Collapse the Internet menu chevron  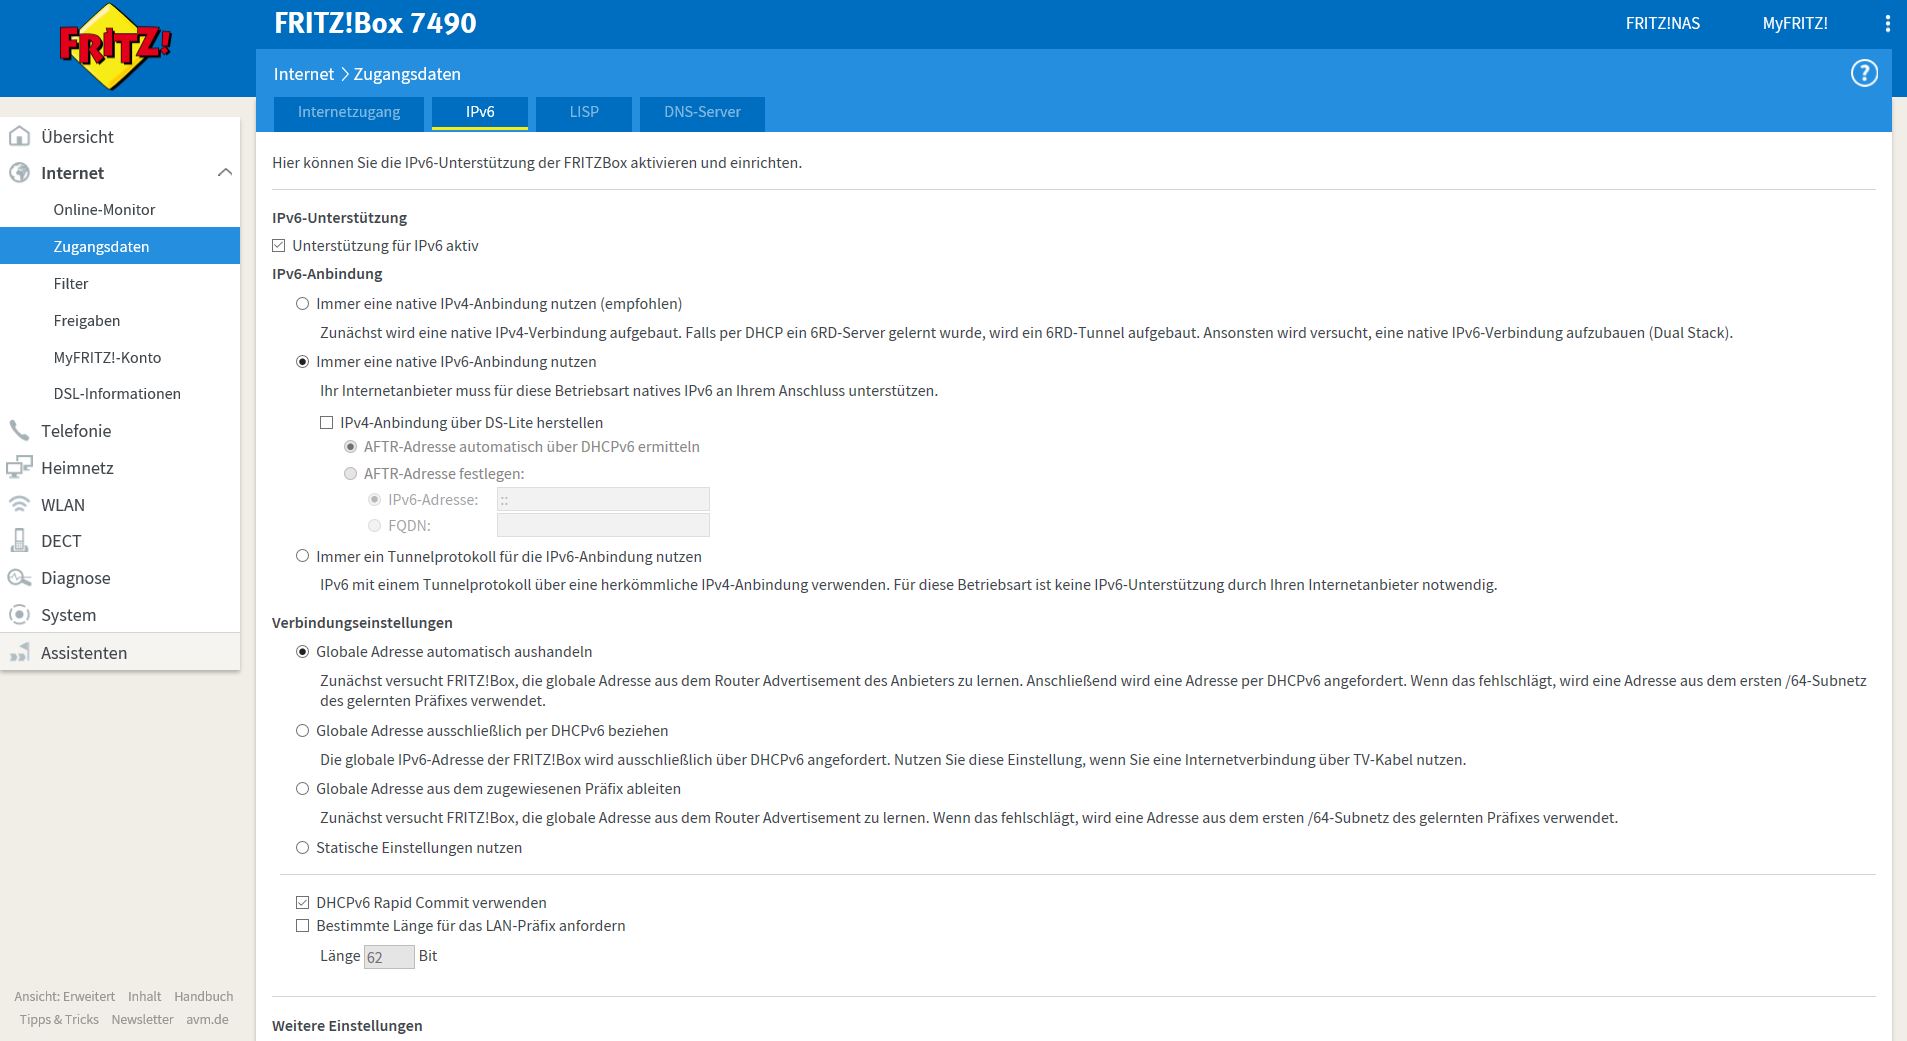coord(225,173)
